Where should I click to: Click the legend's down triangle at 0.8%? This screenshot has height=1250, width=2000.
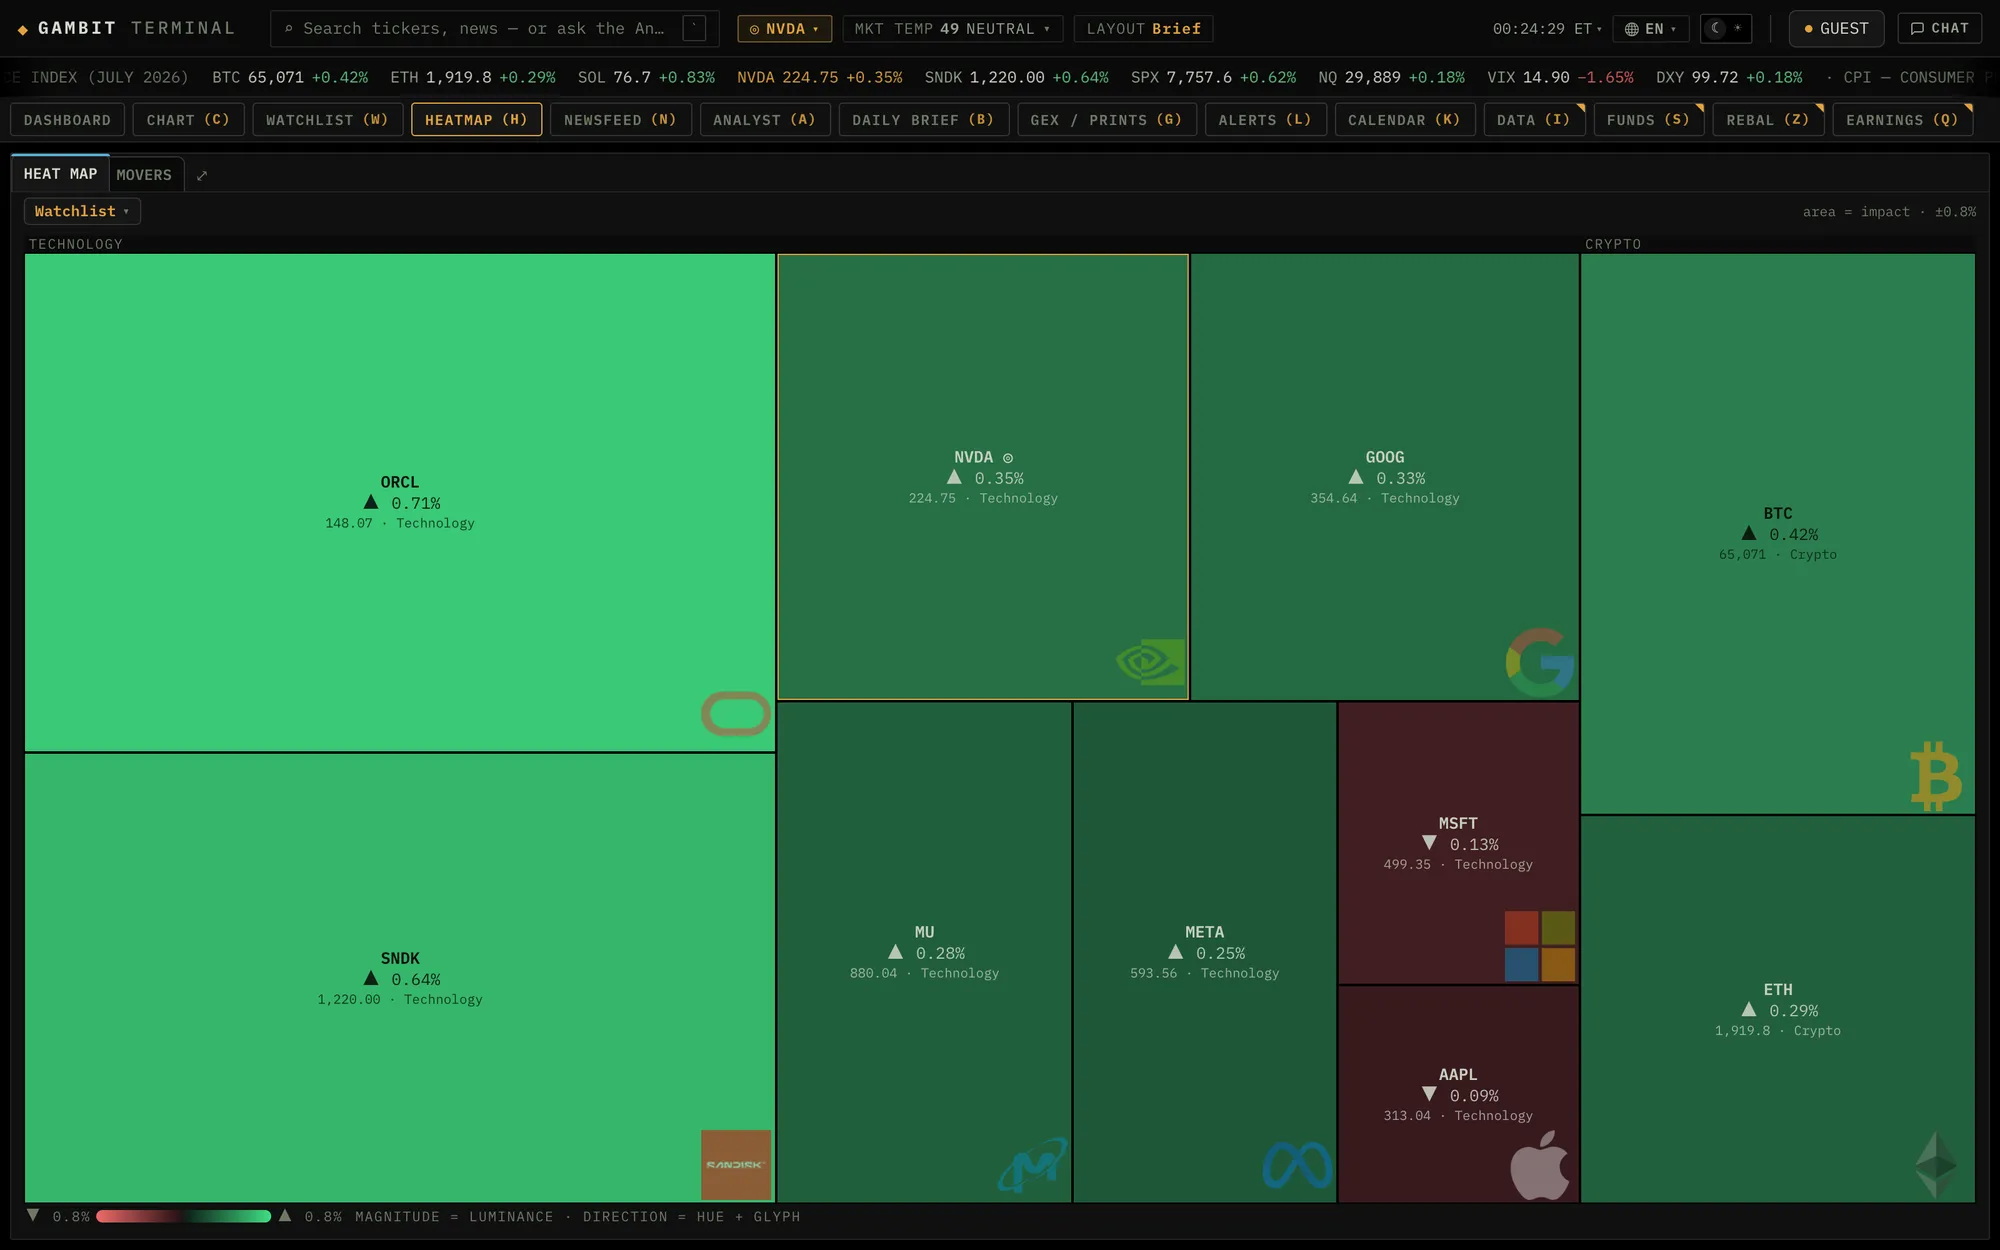click(33, 1216)
